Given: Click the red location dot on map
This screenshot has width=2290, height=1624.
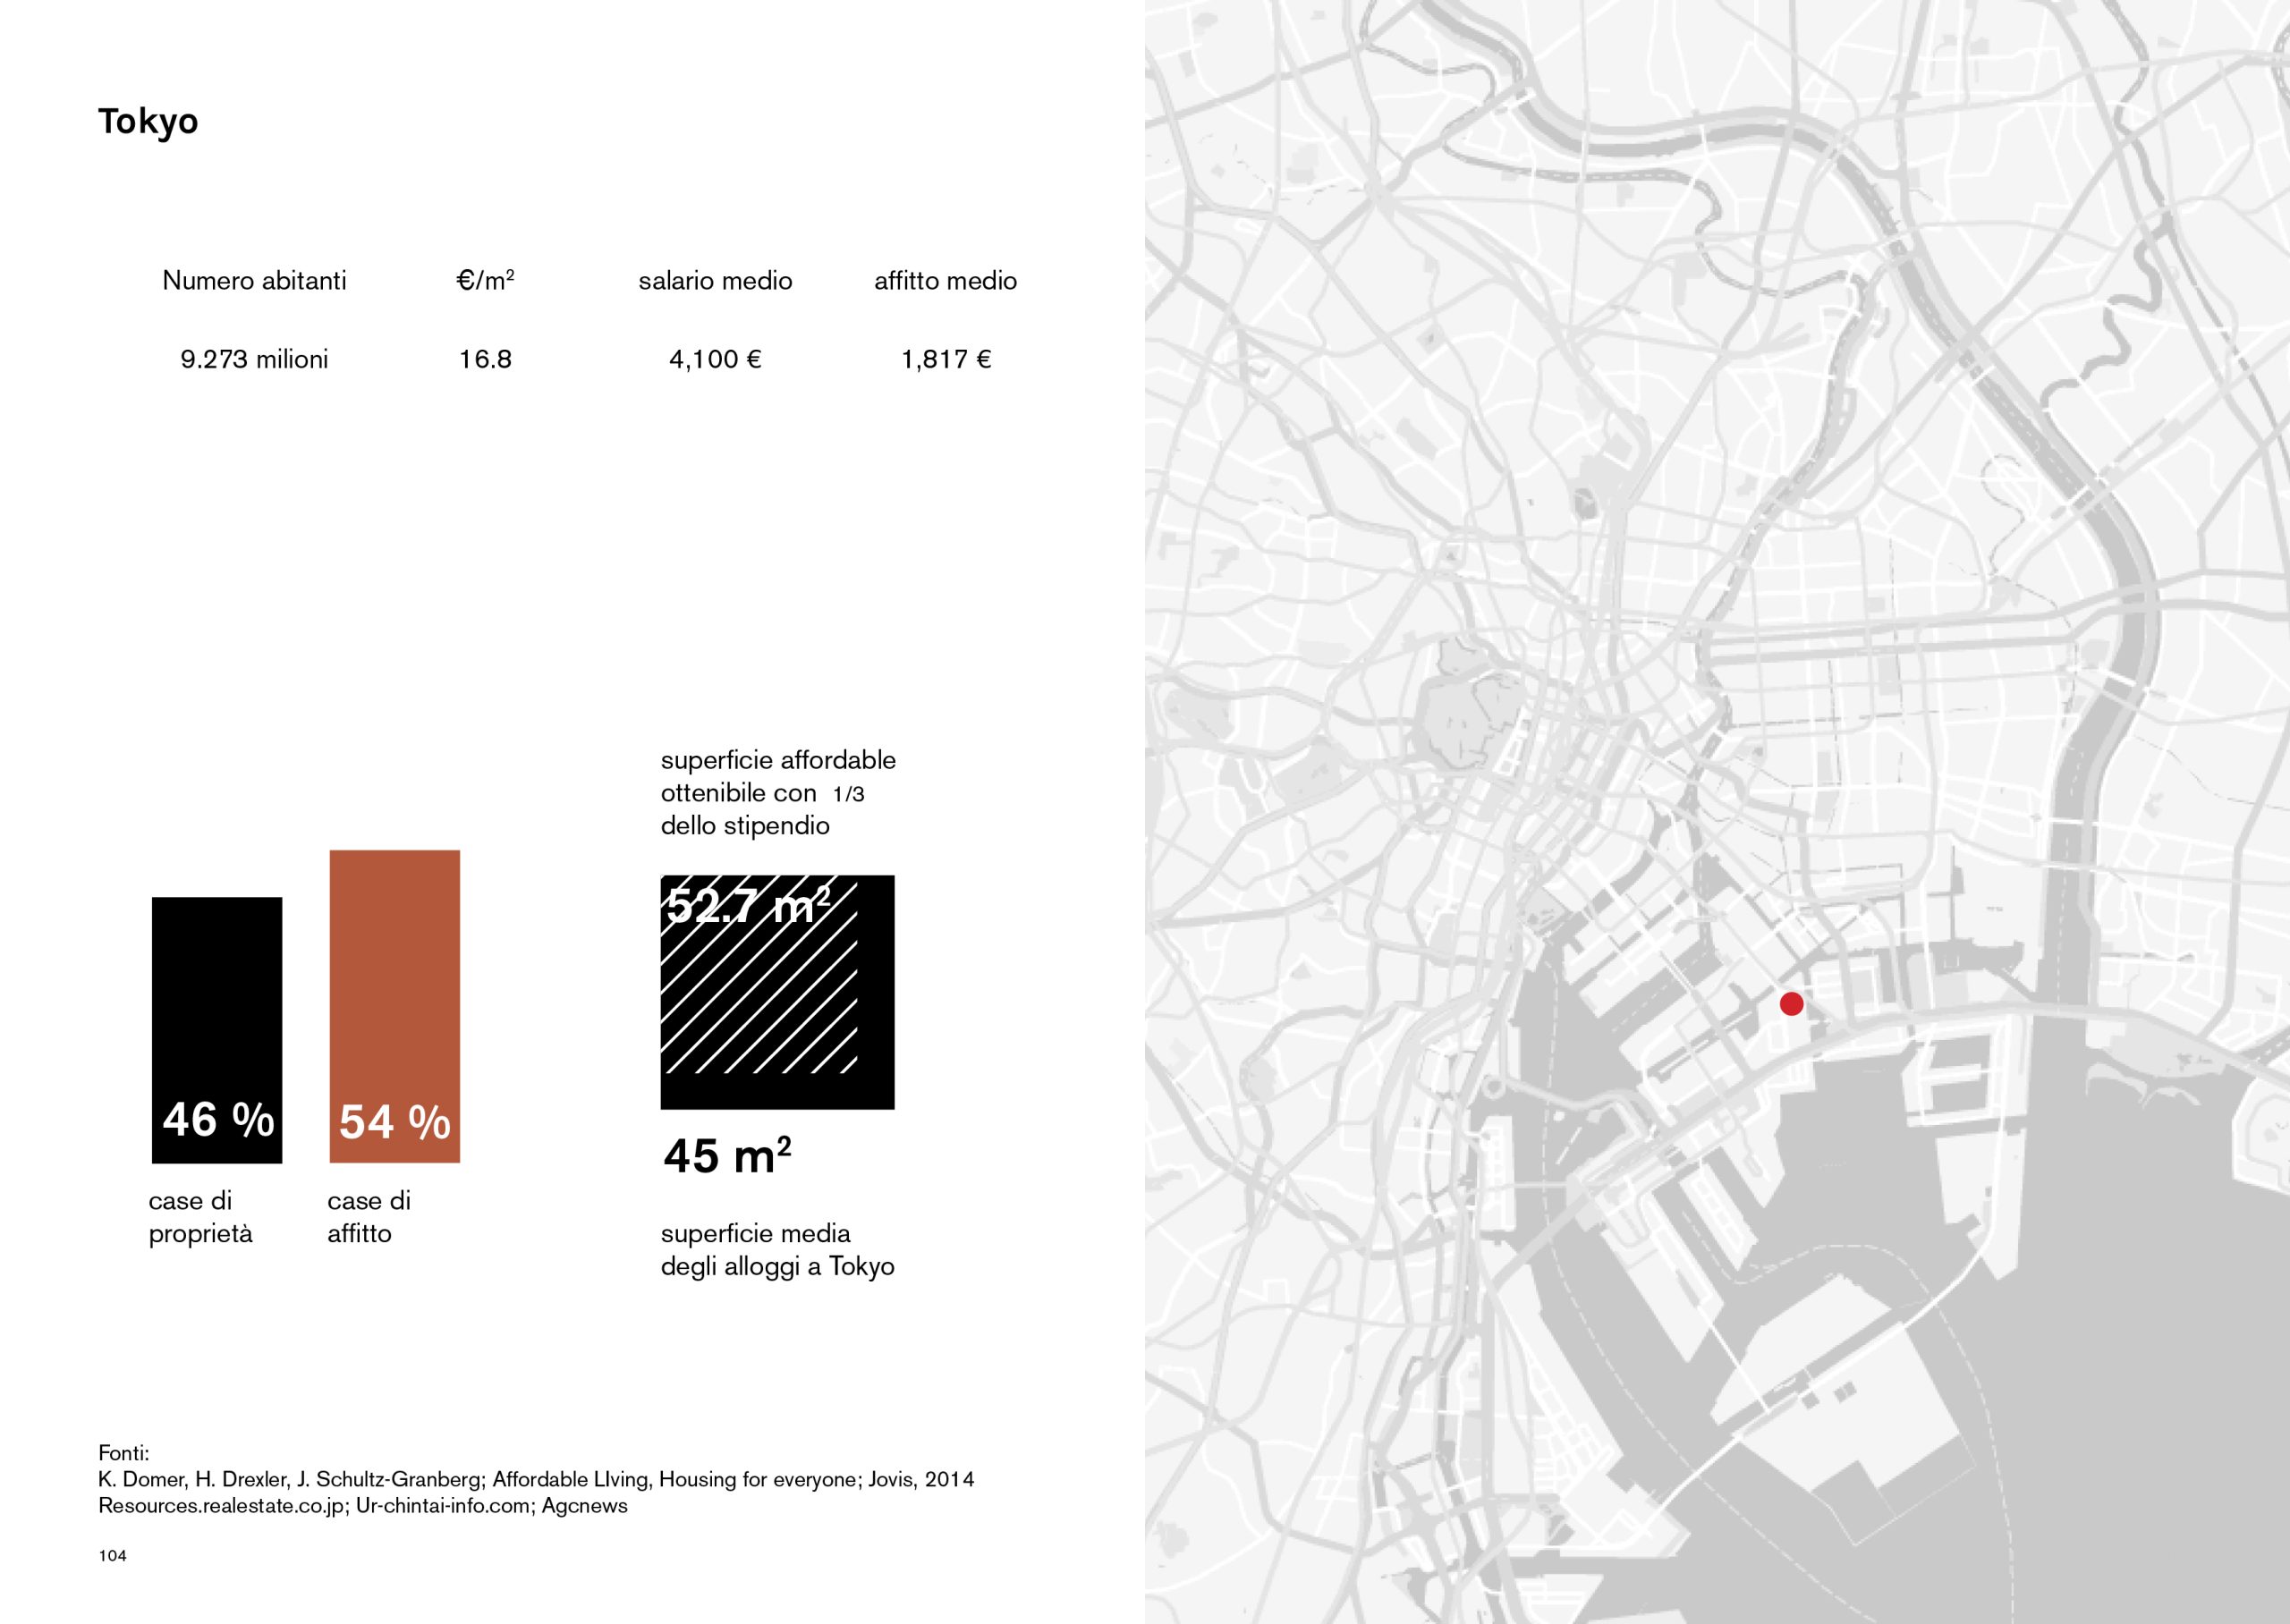Looking at the screenshot, I should 1791,1003.
